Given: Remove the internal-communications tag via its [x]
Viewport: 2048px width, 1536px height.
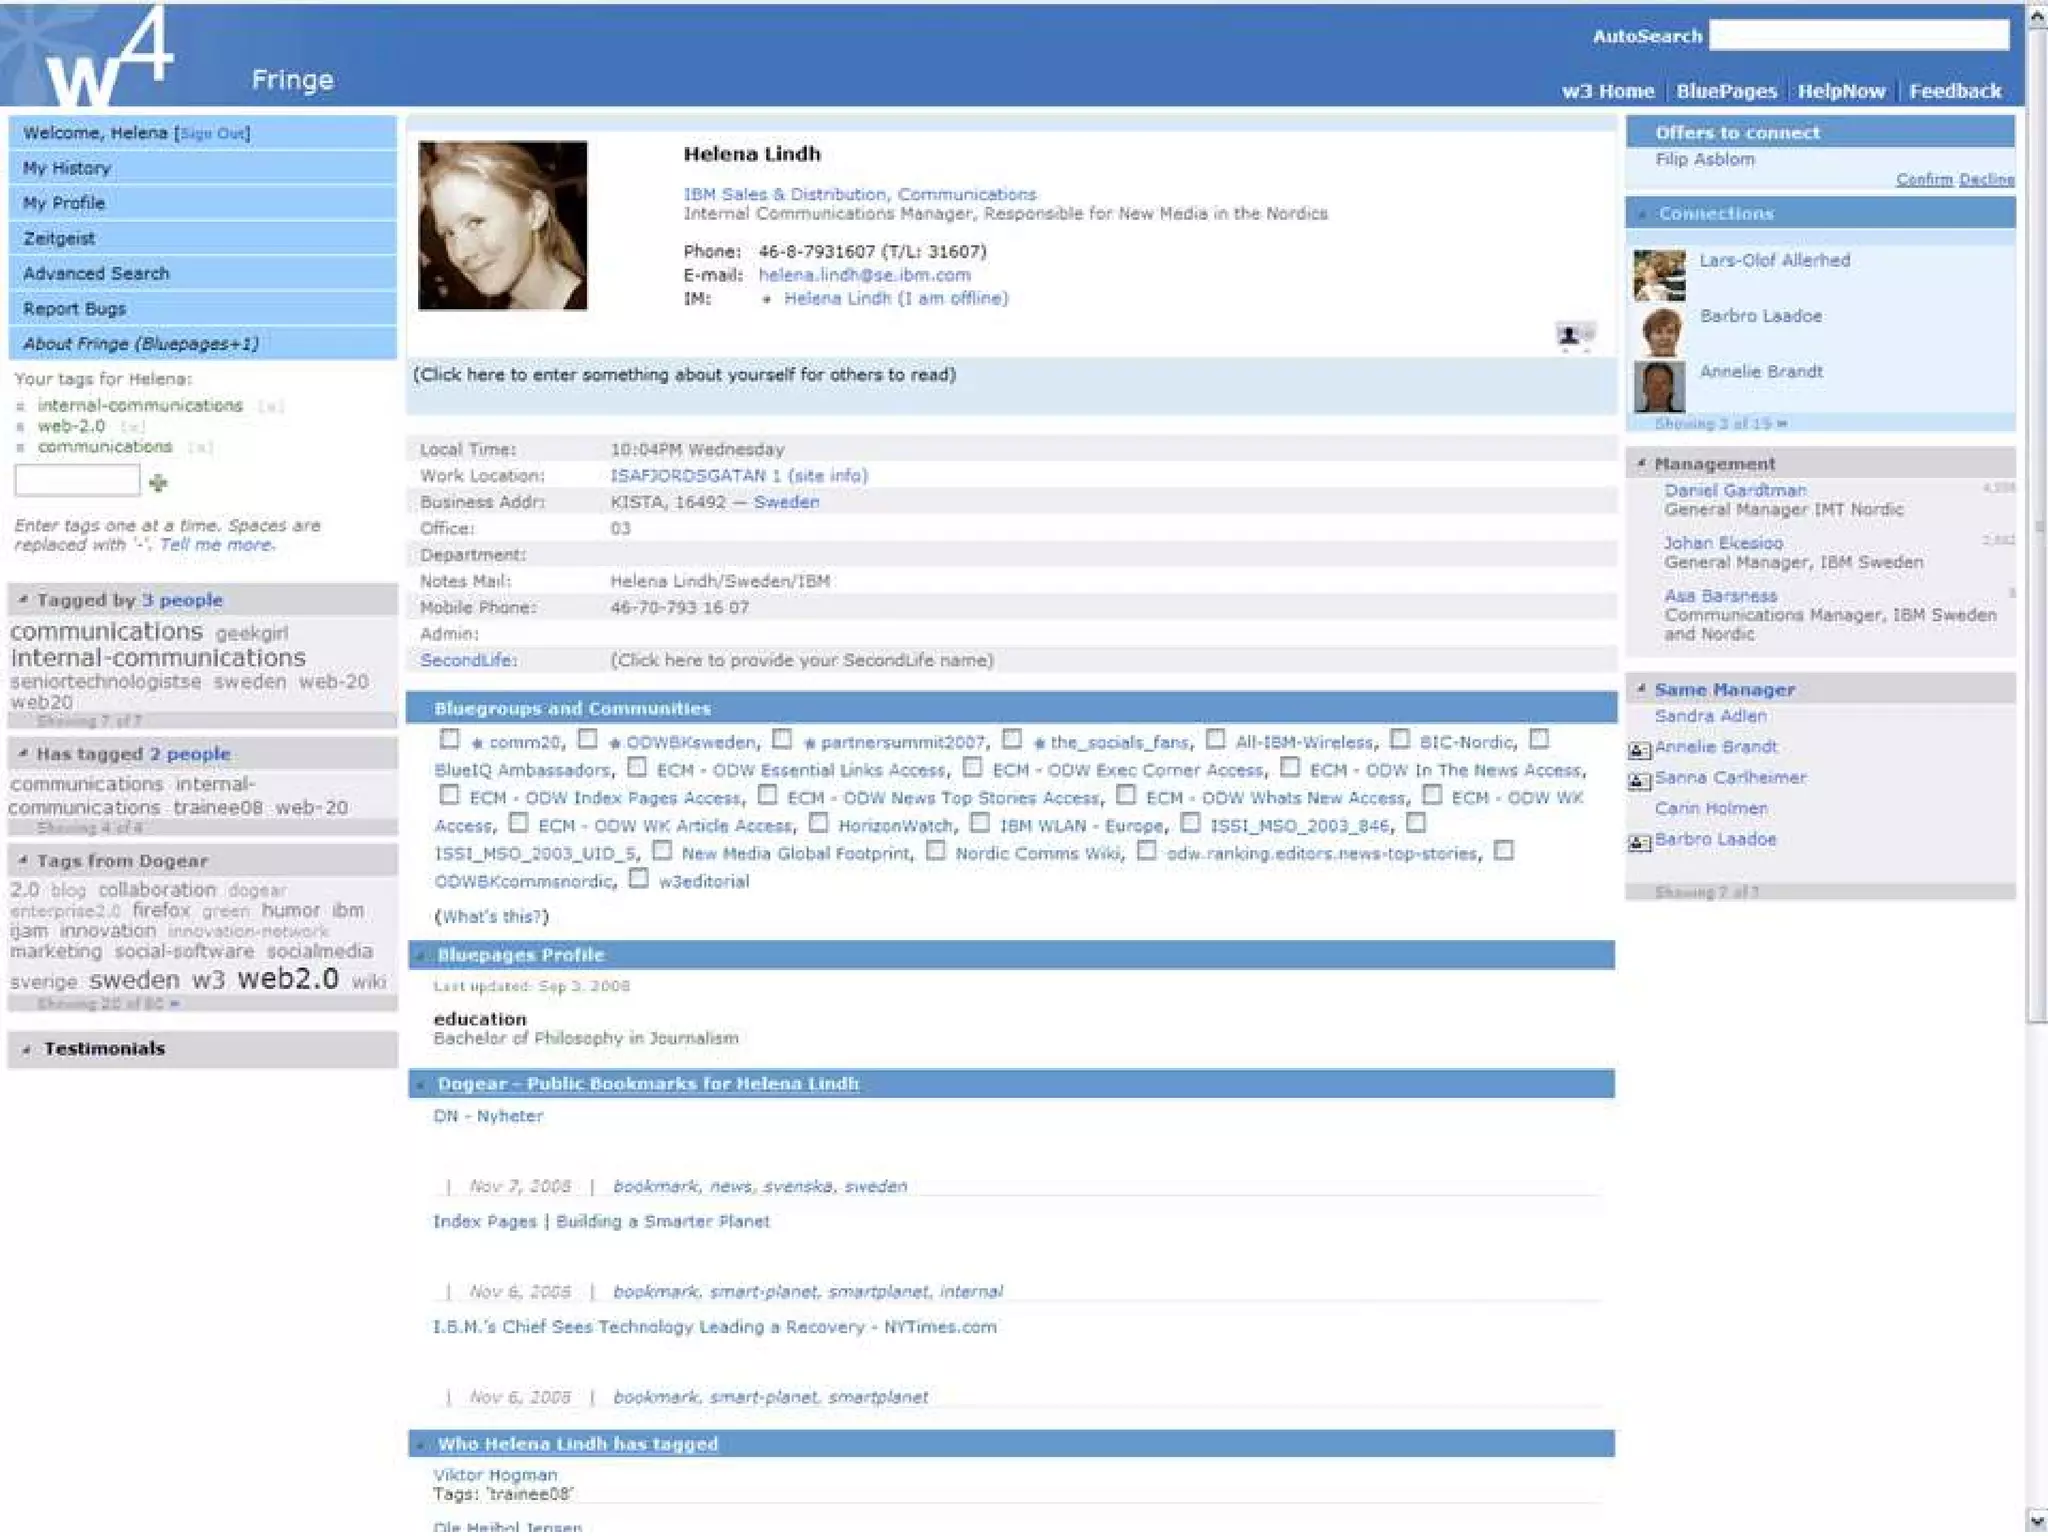Looking at the screenshot, I should pyautogui.click(x=270, y=406).
